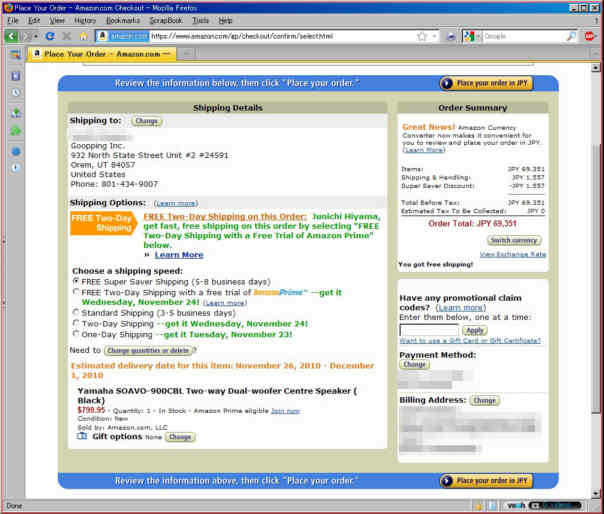Image resolution: width=604 pixels, height=514 pixels.
Task: Open the back/forward history dropdown arrow
Action: [x=36, y=36]
